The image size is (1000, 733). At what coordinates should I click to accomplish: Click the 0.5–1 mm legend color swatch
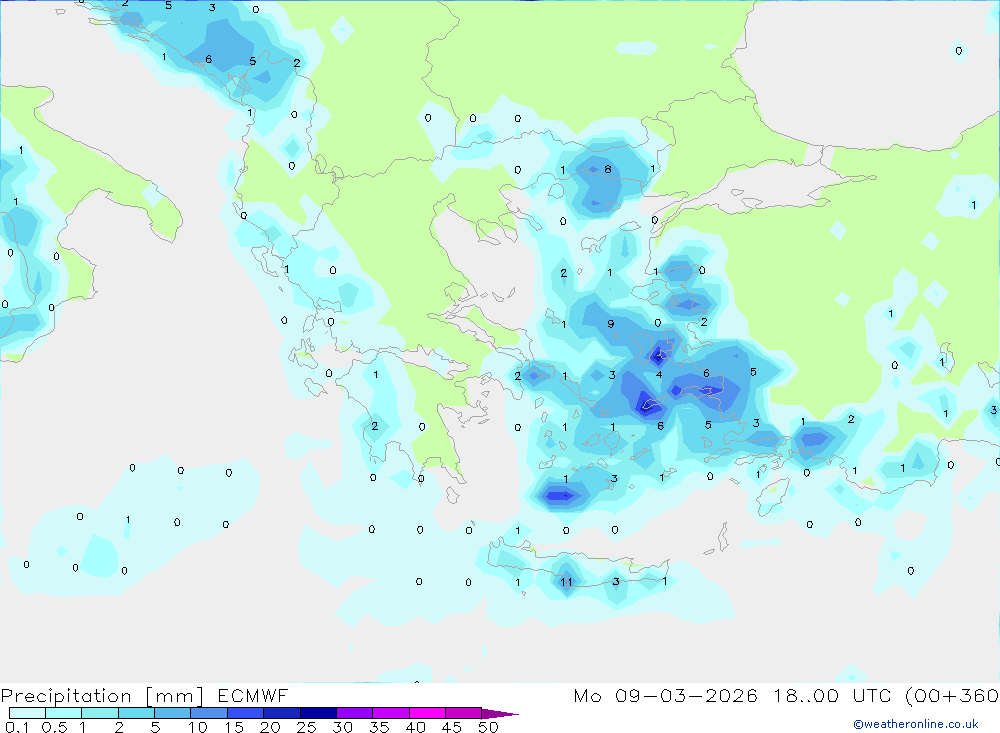click(64, 713)
